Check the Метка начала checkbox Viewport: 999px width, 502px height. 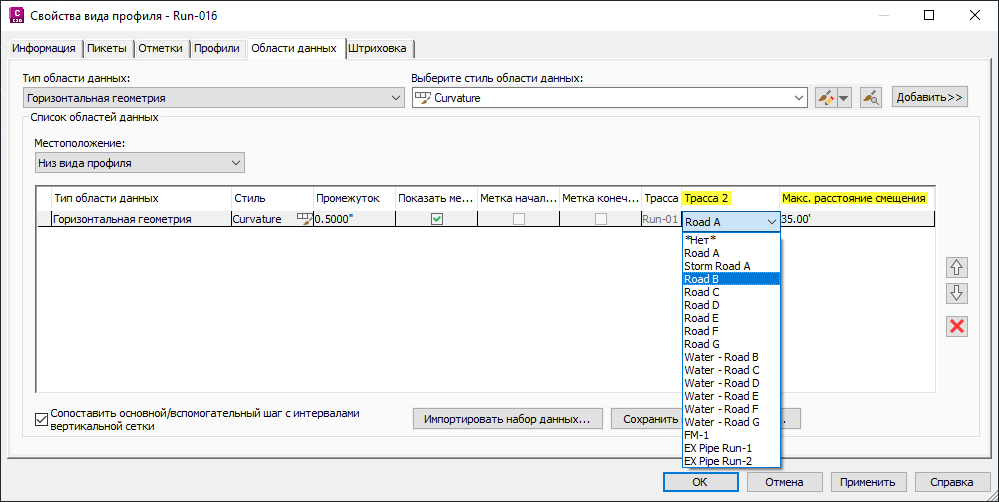click(519, 219)
